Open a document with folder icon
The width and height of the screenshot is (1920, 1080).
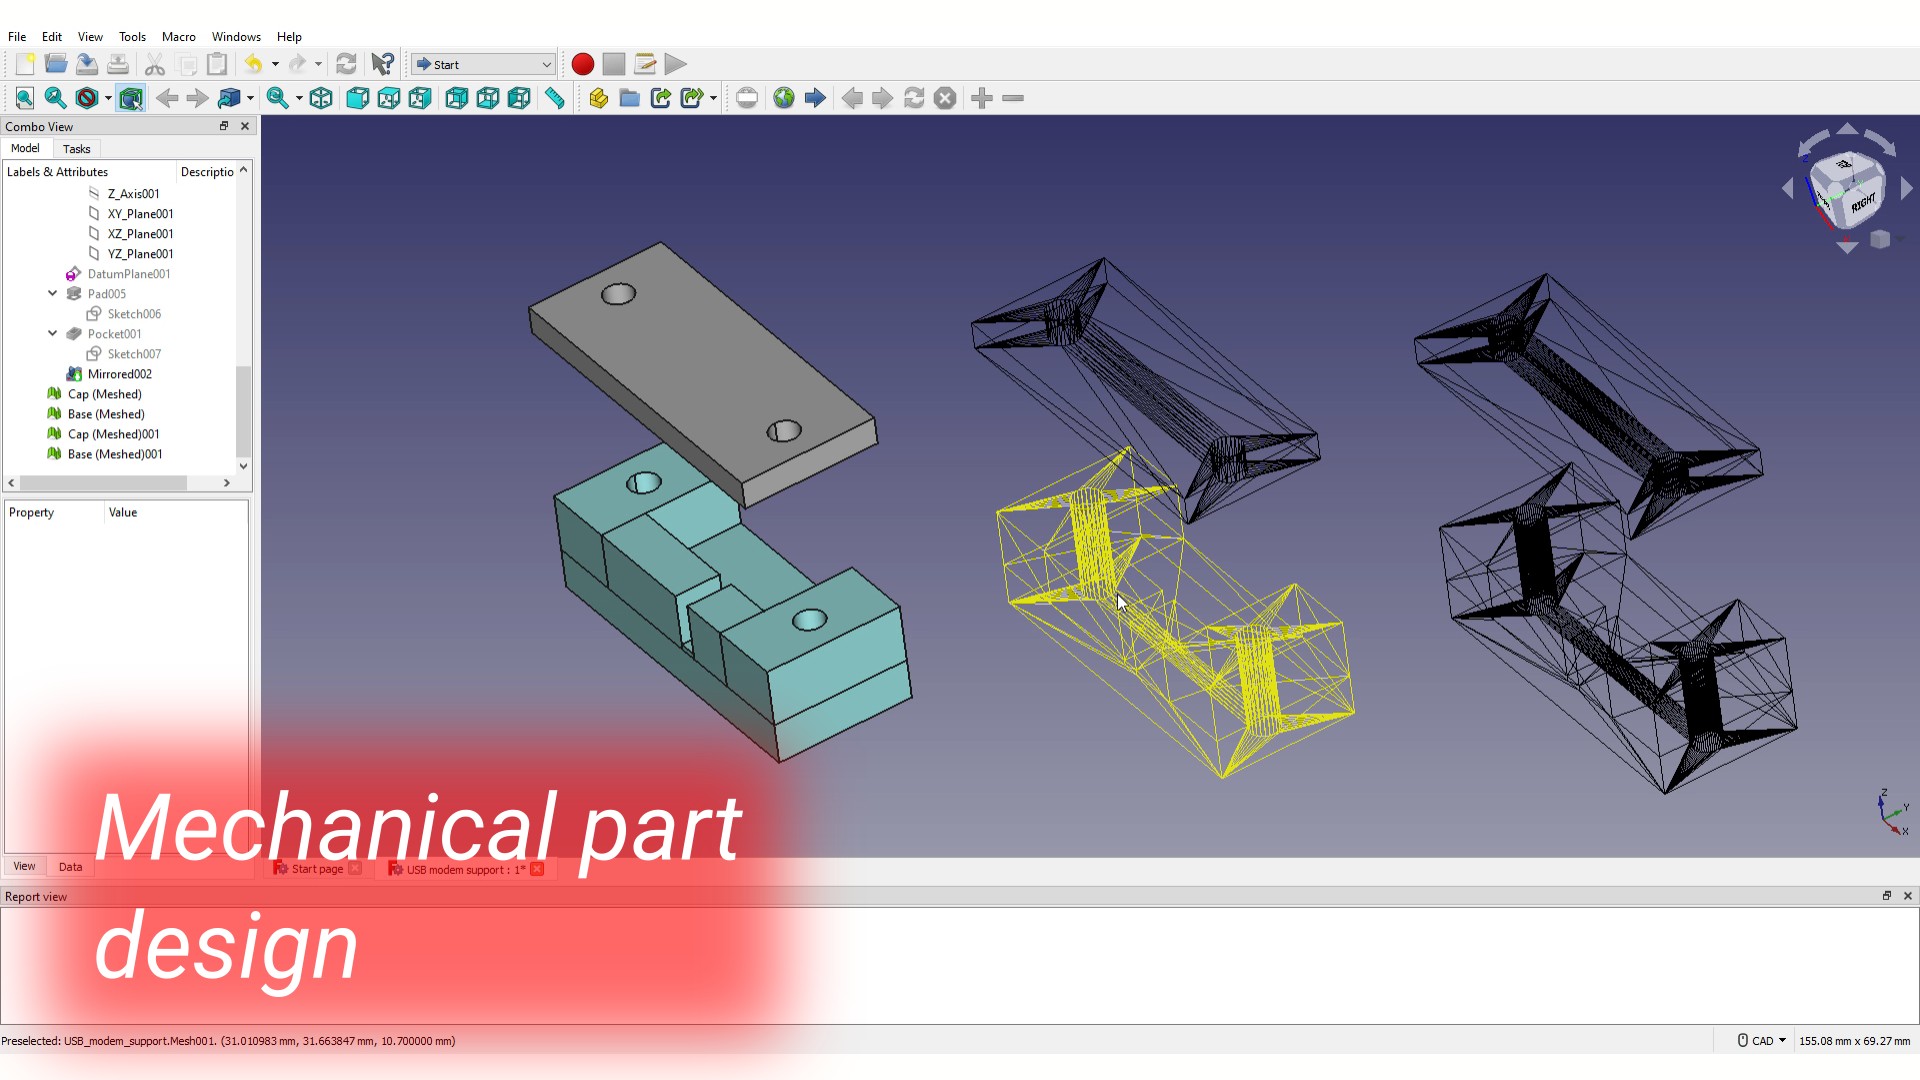56,65
